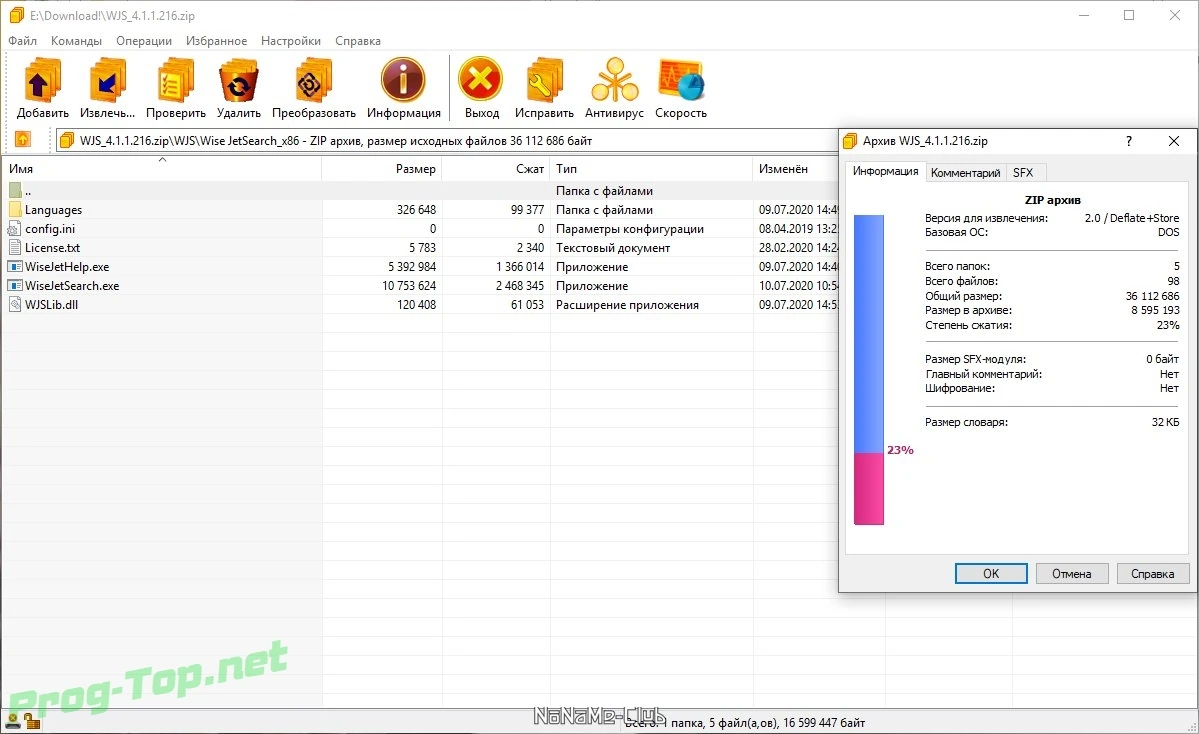Click the parent folder '..' icon

click(15, 190)
